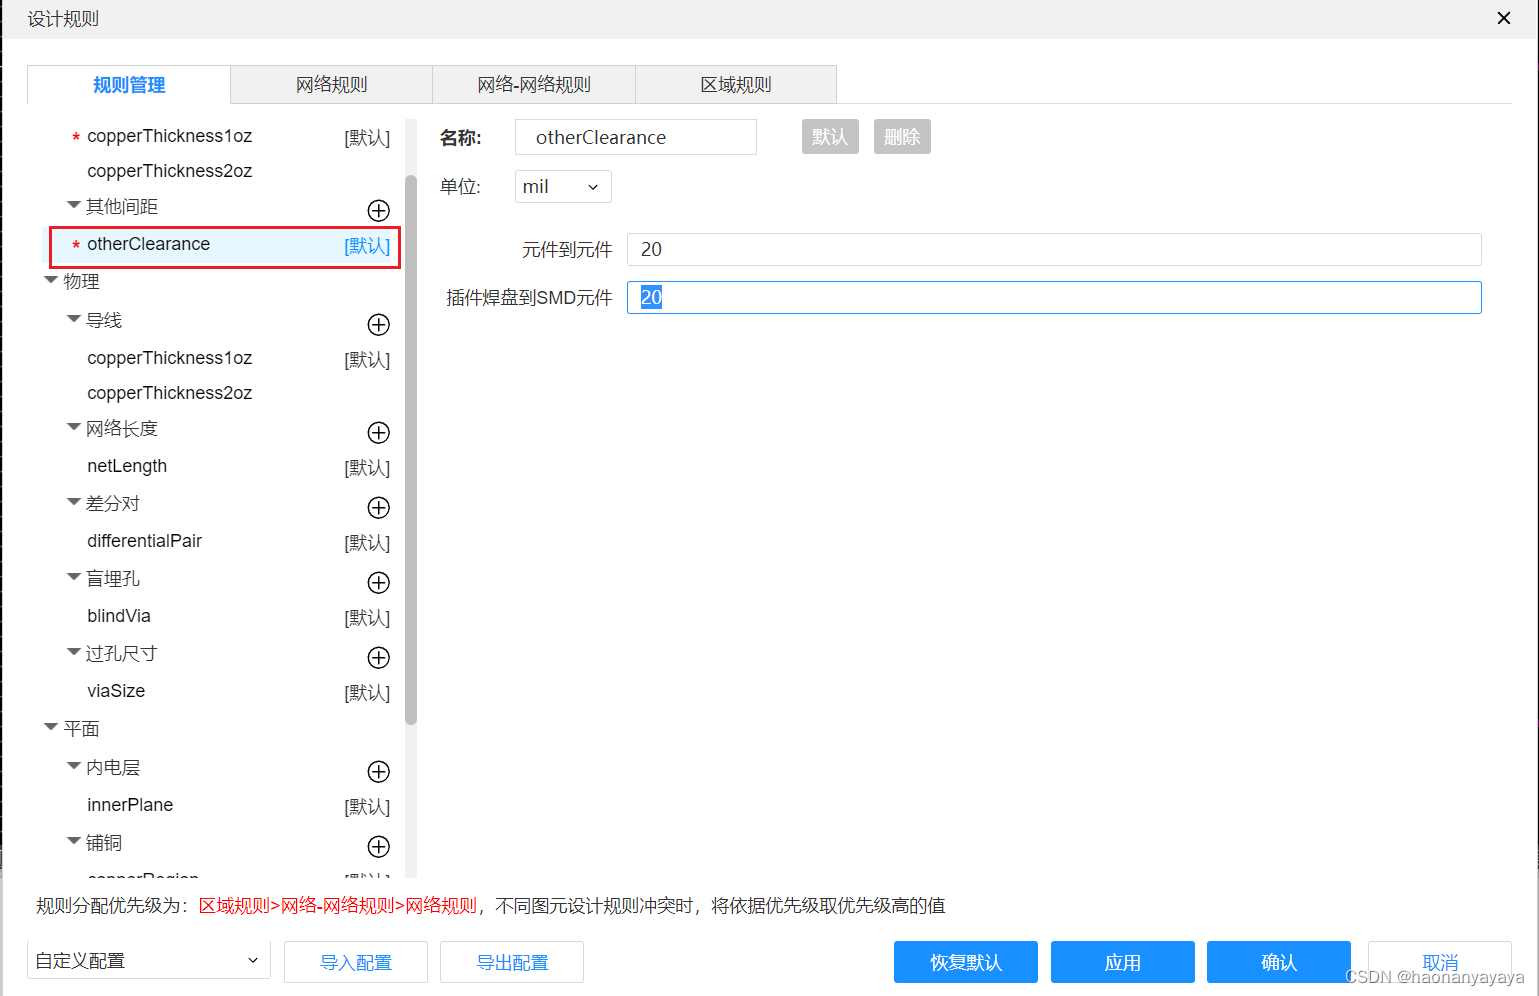
Task: Apply changes with 应用 button
Action: tap(1123, 962)
